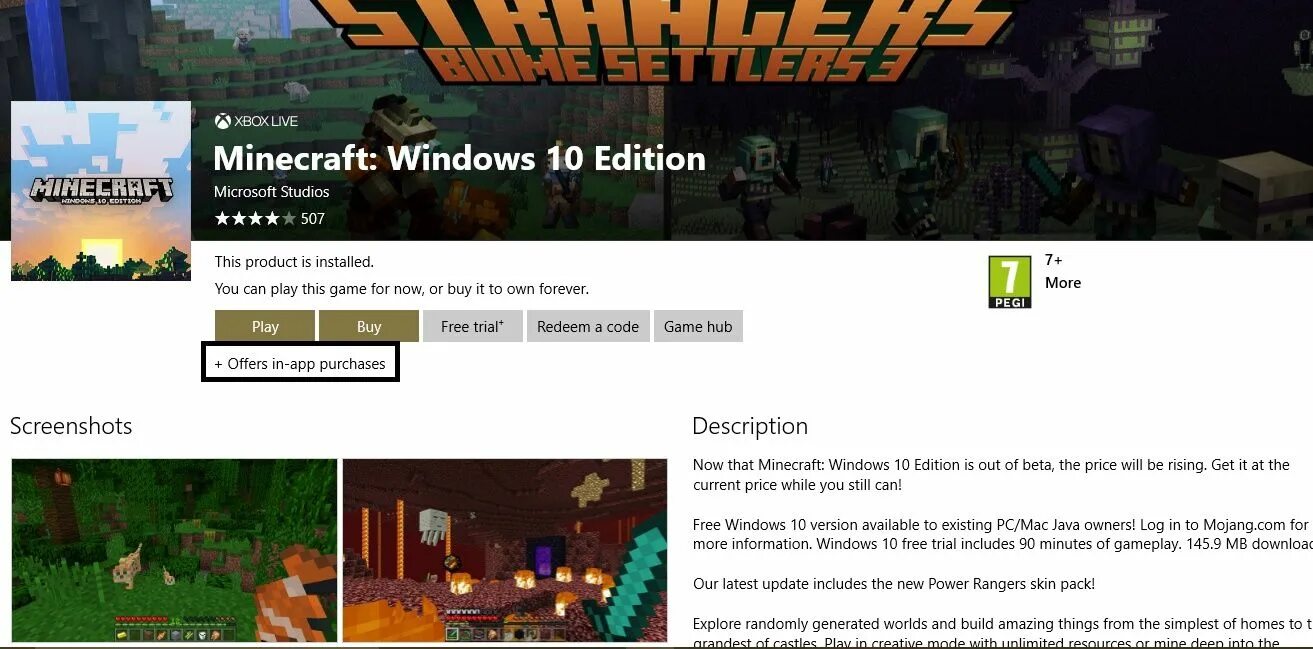
Task: Click the Minecraft Windows 10 Edition app icon
Action: pos(101,191)
